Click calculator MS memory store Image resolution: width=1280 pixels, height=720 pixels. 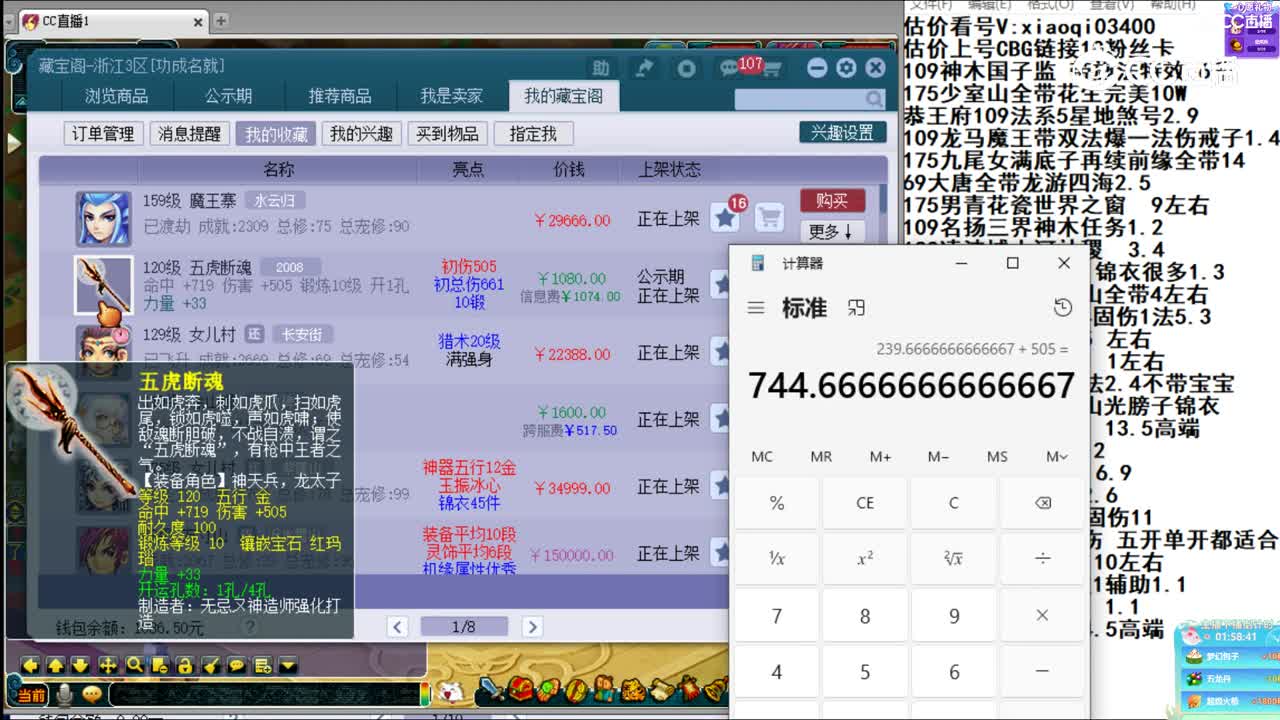[x=997, y=456]
